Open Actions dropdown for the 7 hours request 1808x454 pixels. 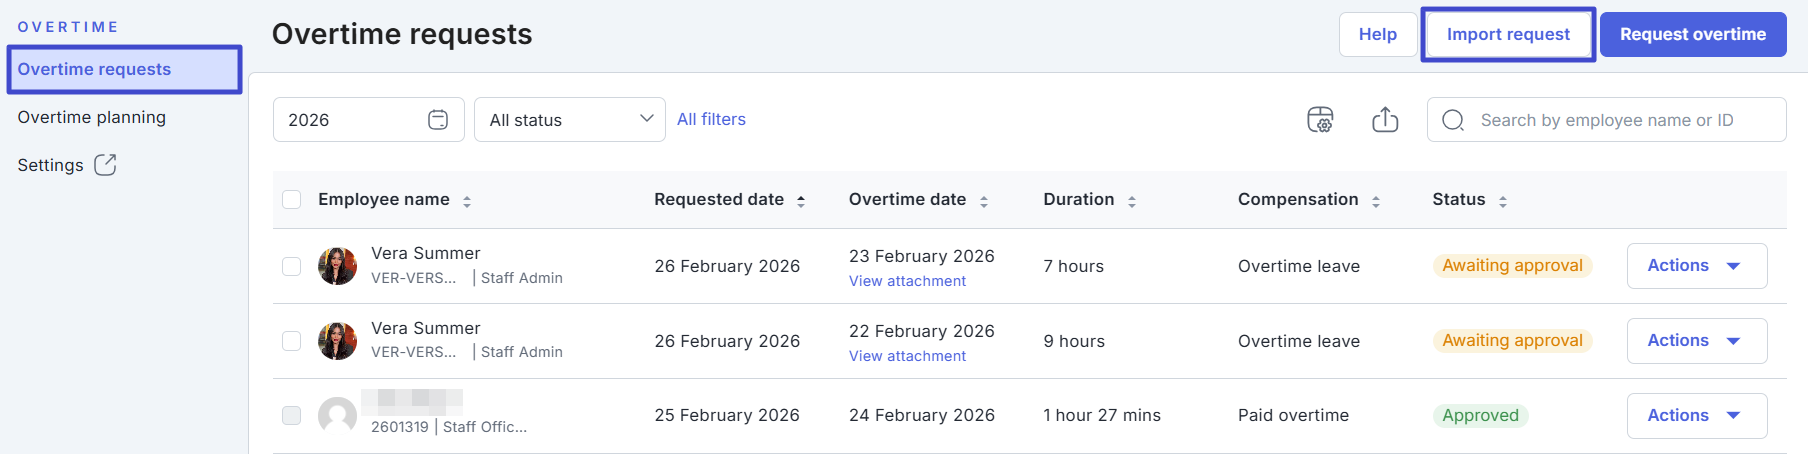coord(1696,266)
